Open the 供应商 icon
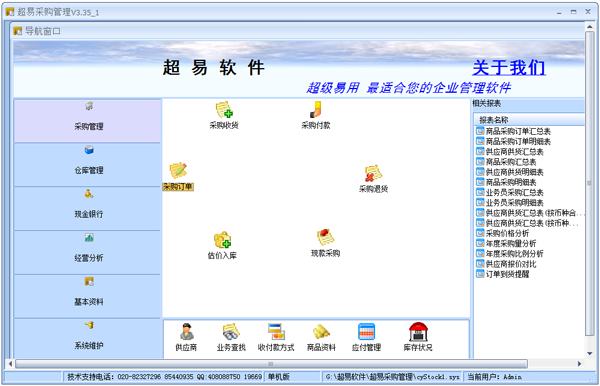 pos(186,337)
